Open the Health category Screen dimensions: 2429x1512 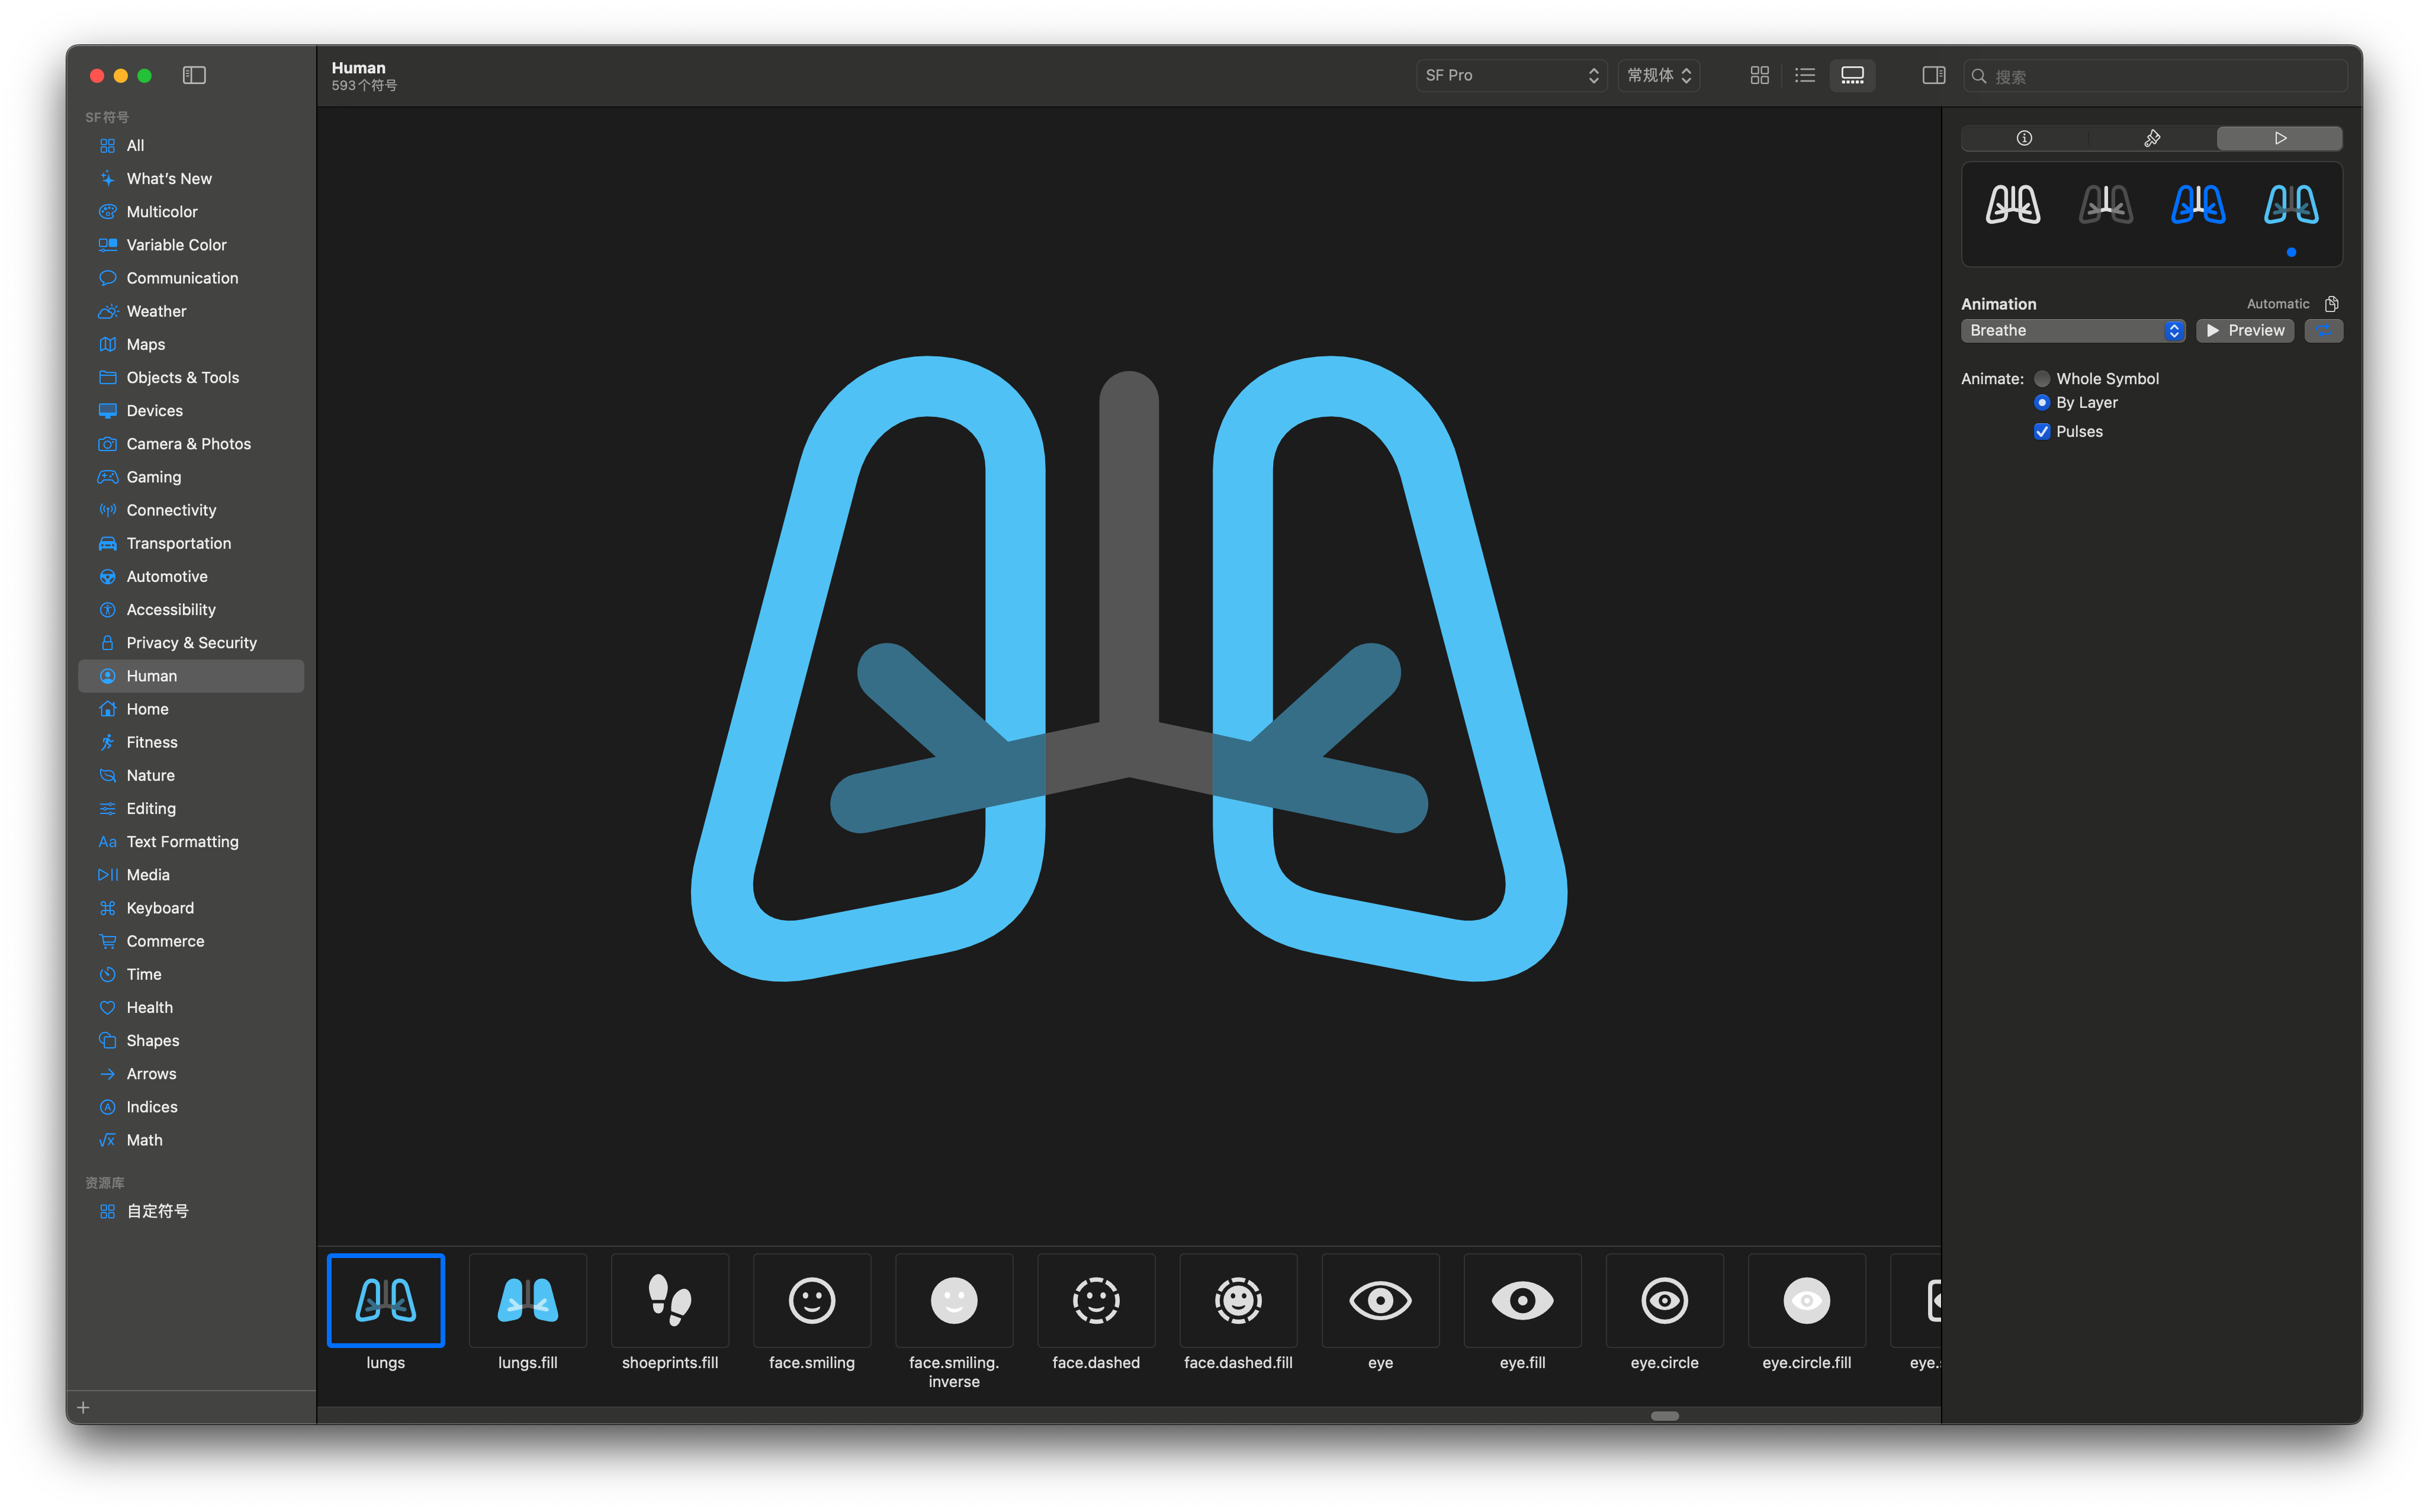click(x=190, y=1007)
